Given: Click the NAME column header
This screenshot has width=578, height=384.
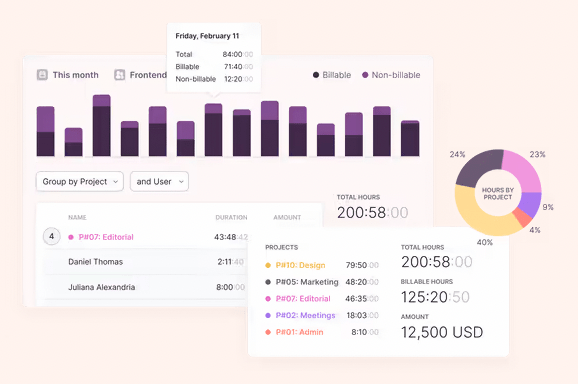Looking at the screenshot, I should point(77,217).
